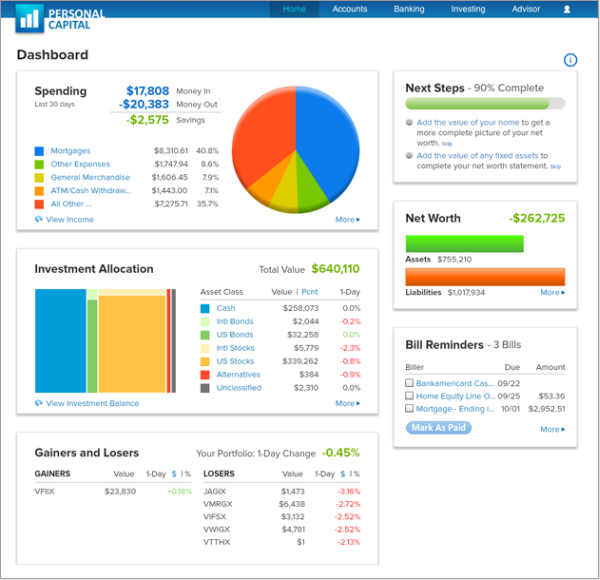The height and width of the screenshot is (580, 600).
Task: Click the Personal Capital logo
Action: 60,17
